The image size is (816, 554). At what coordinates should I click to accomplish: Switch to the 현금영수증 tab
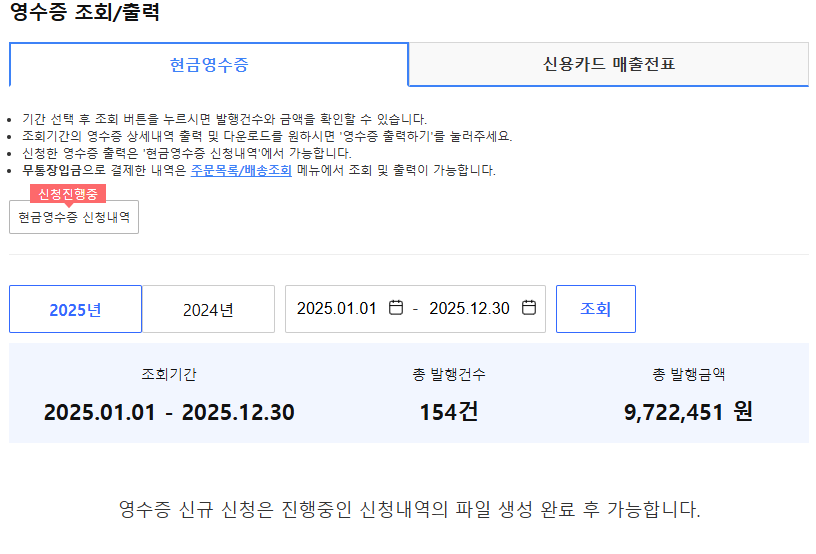[x=209, y=65]
